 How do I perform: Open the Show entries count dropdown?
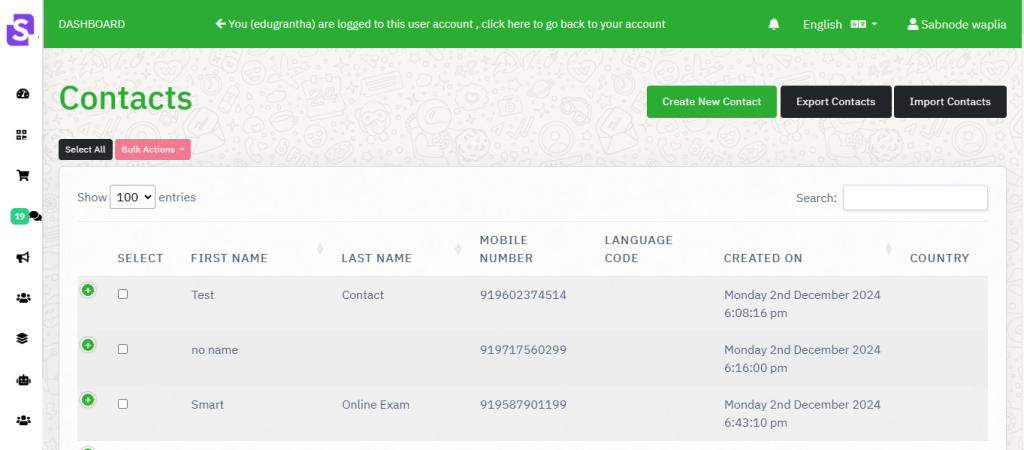click(133, 197)
